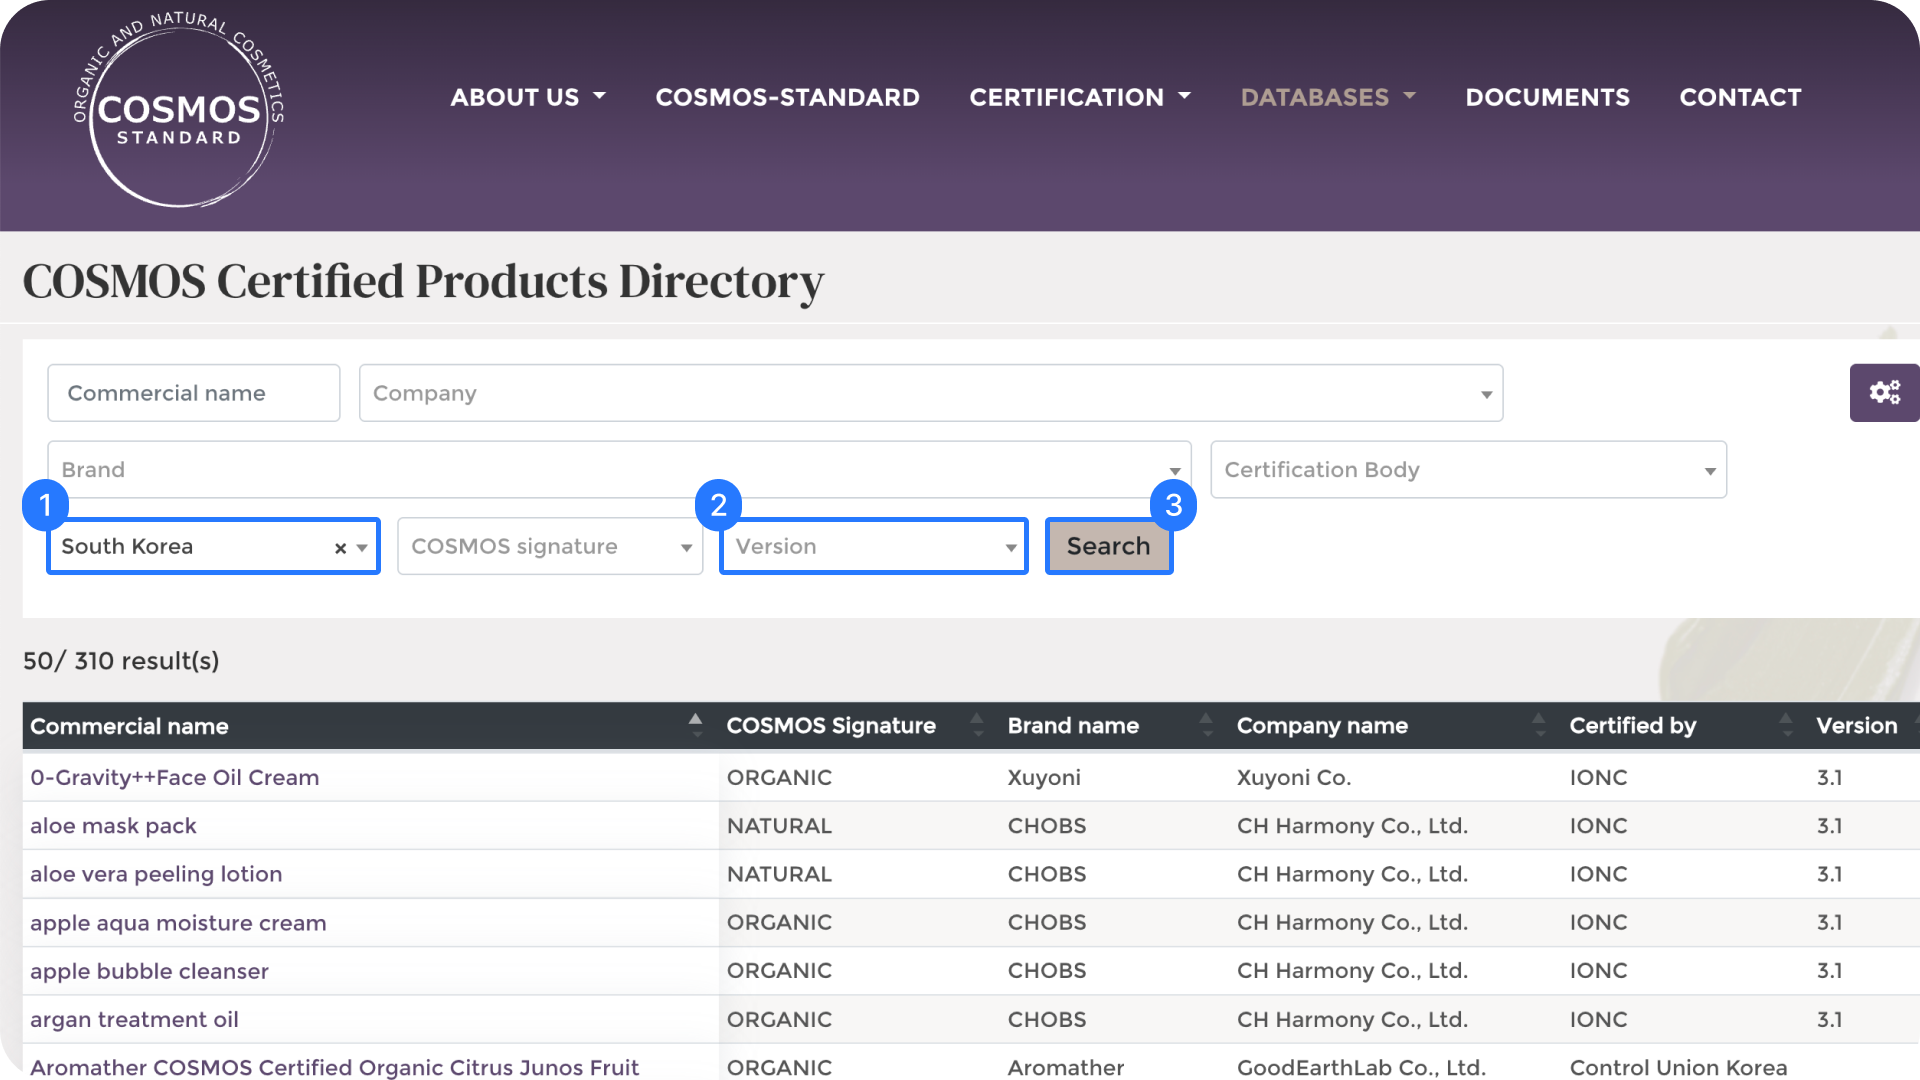Sort by Company name column arrows
1920x1080 pixels.
pos(1539,726)
